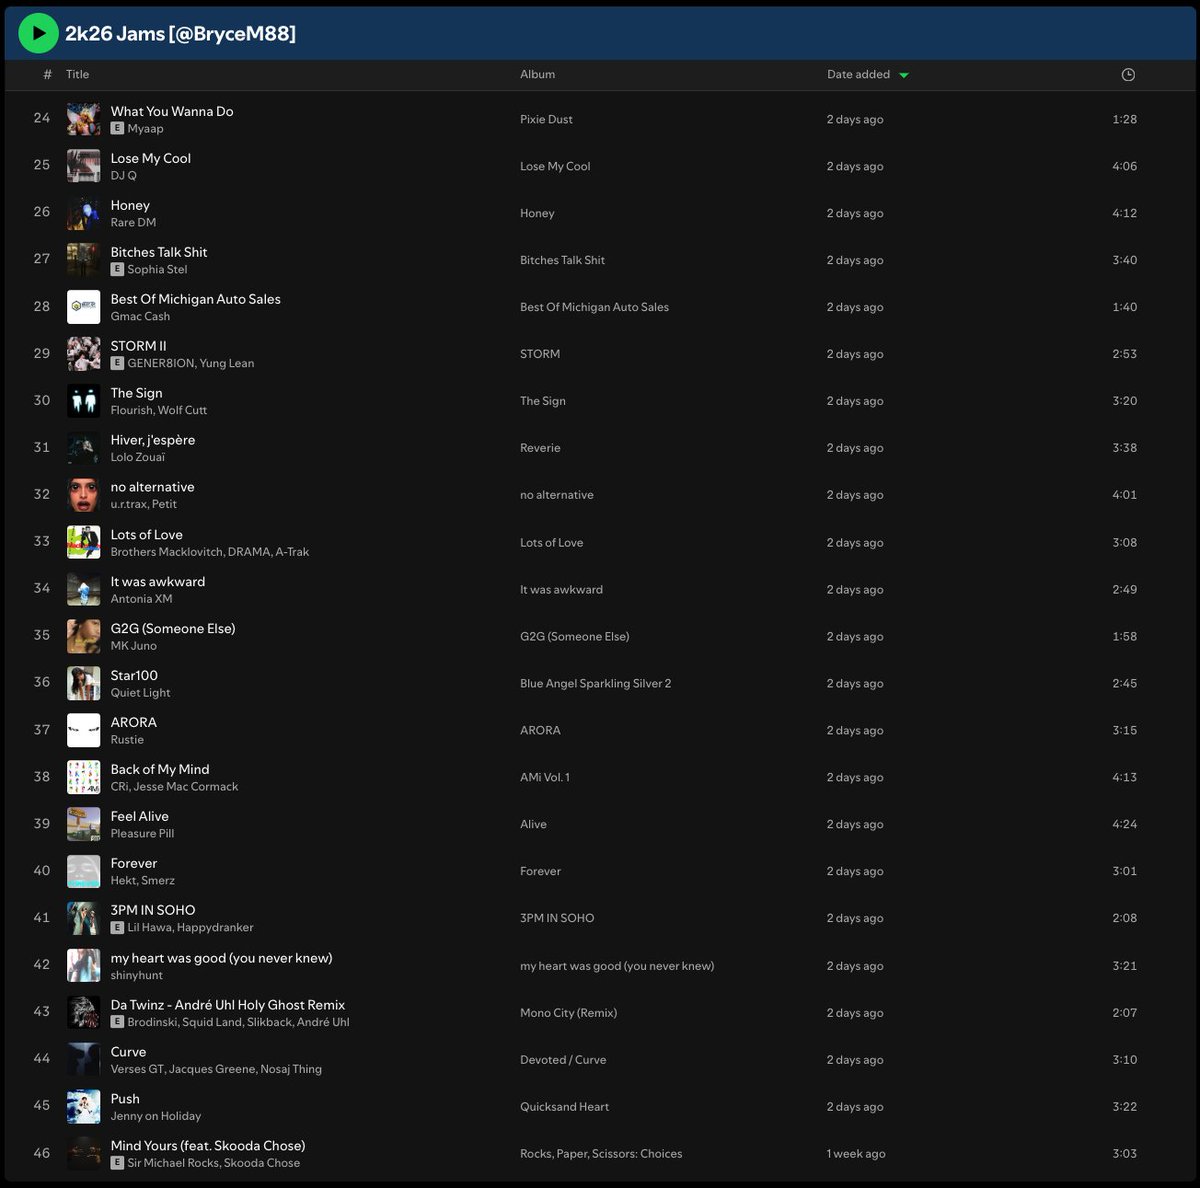This screenshot has width=1200, height=1188.
Task: Open The Sign cover thumbnail
Action: click(83, 401)
